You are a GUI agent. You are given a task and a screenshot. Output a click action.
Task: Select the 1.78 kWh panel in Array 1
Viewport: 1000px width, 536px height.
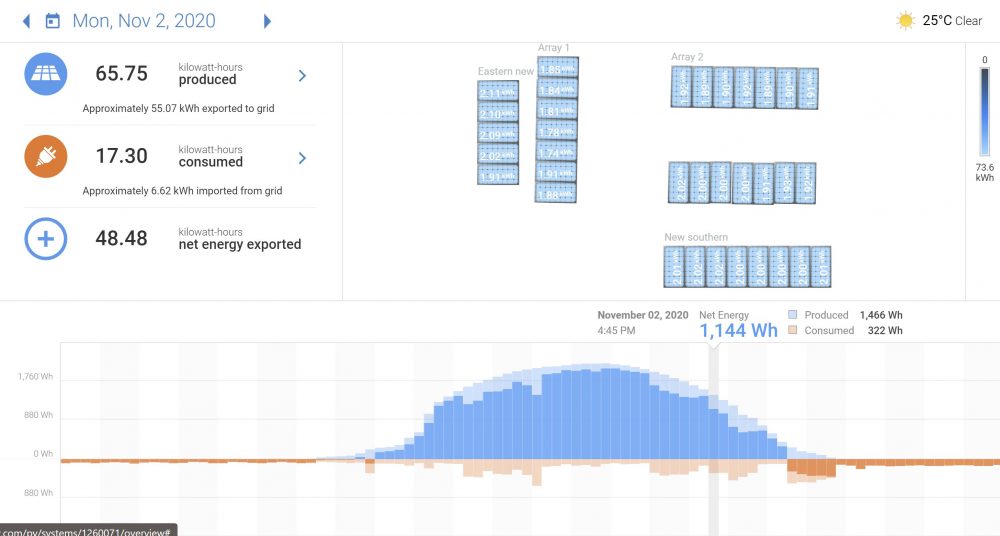pos(557,131)
